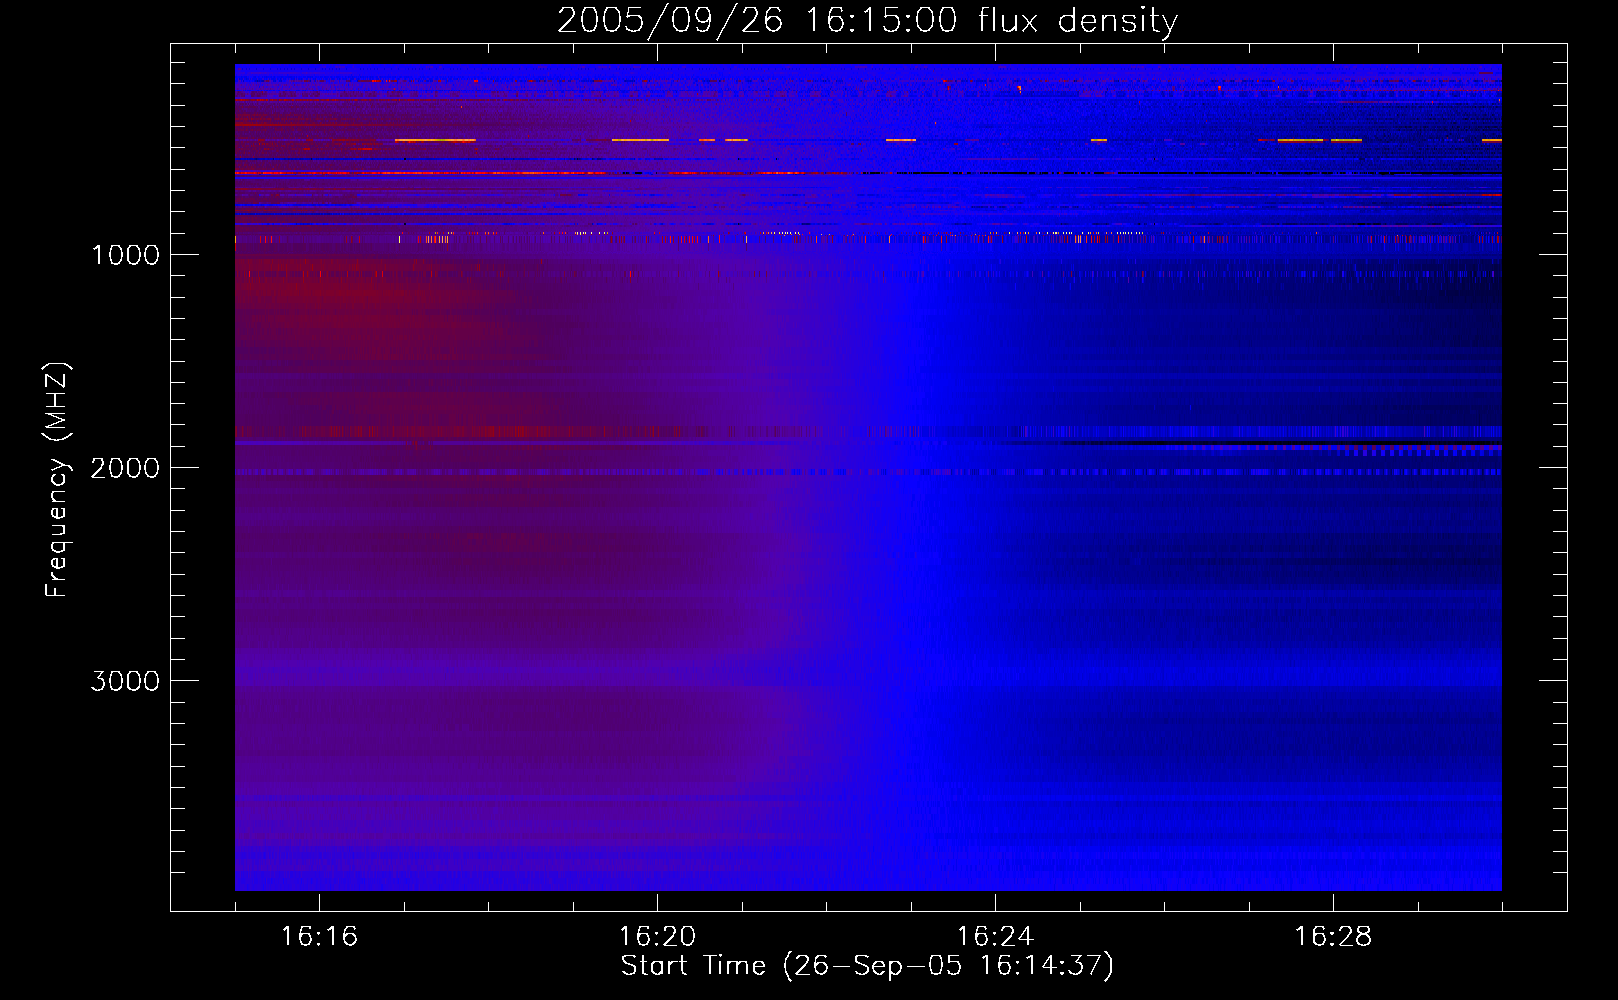1618x1000 pixels.
Task: Click the 3000 frequency tick label
Action: pyautogui.click(x=125, y=681)
